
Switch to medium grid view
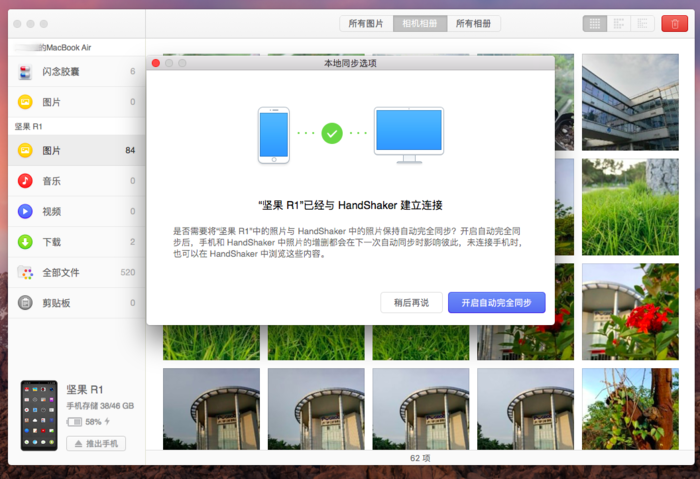pos(619,24)
